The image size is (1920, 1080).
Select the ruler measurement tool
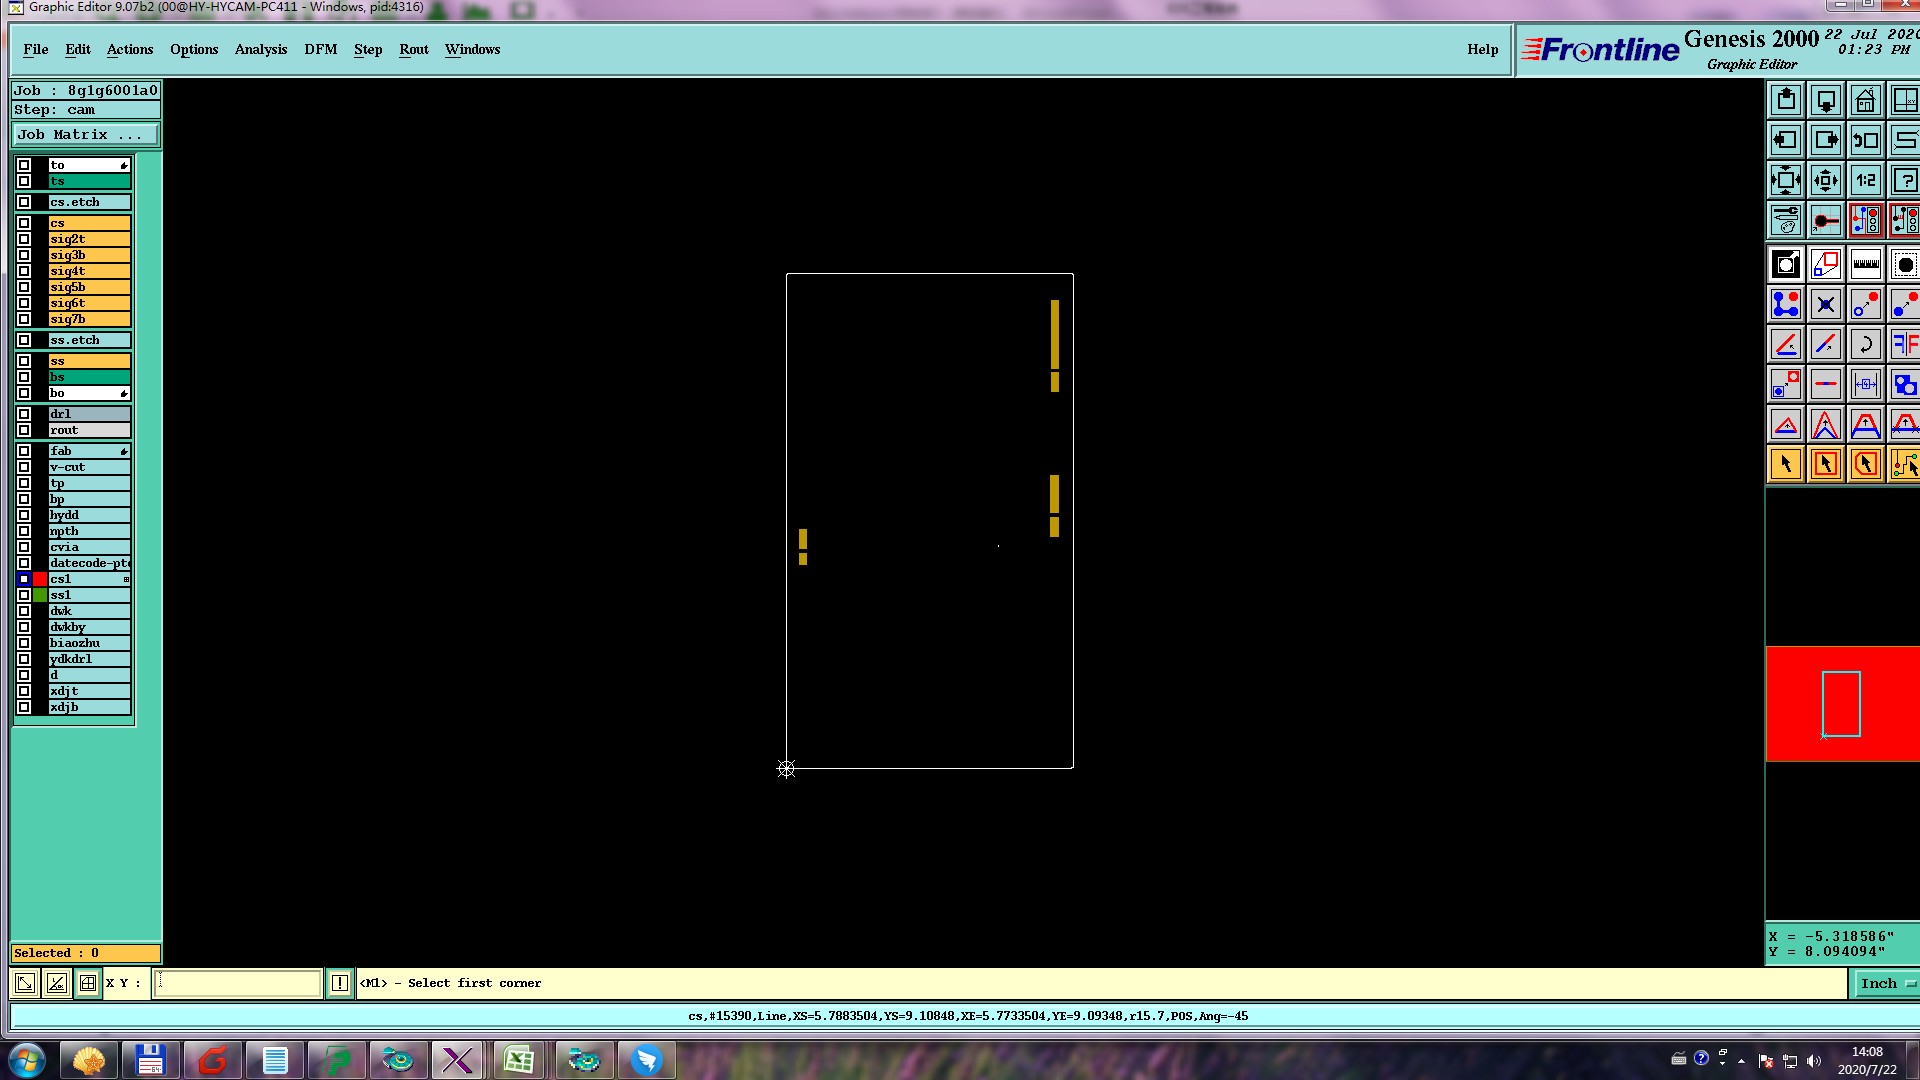(x=1865, y=265)
